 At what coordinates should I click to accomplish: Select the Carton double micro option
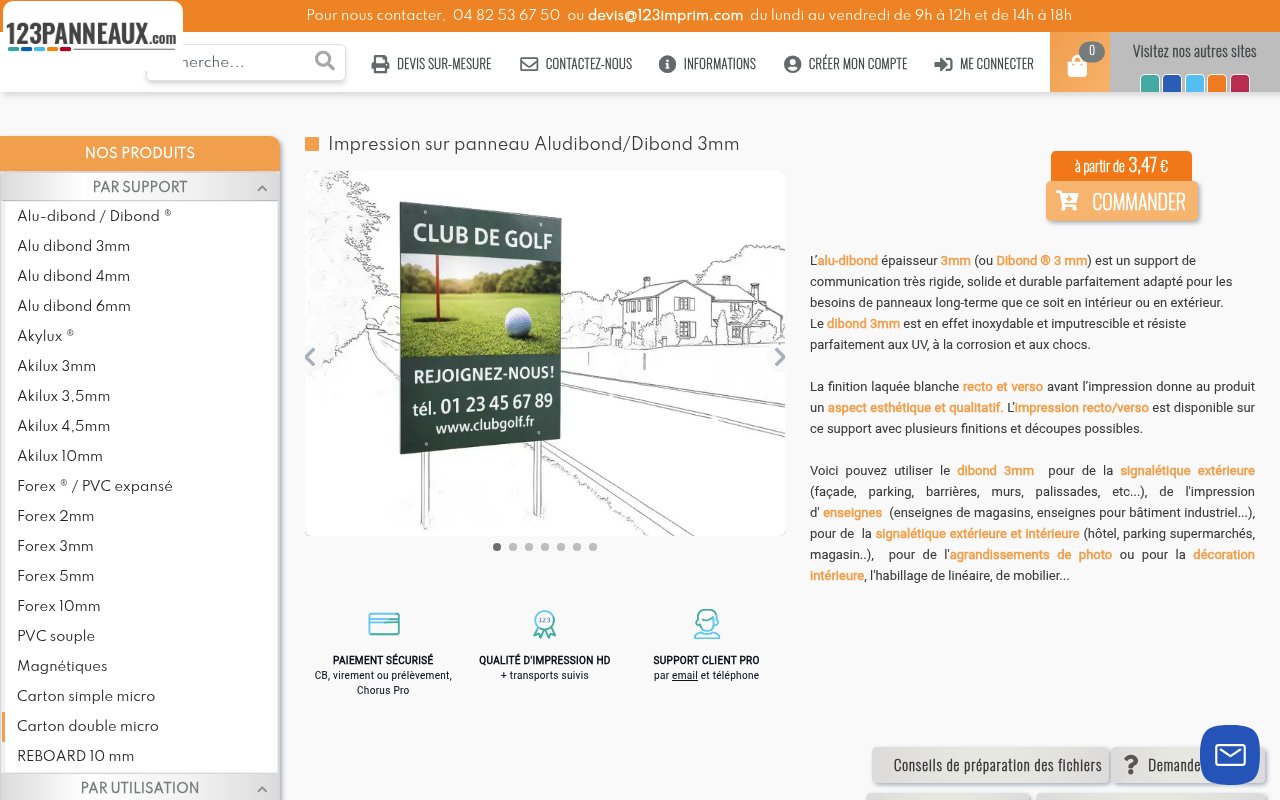tap(87, 726)
